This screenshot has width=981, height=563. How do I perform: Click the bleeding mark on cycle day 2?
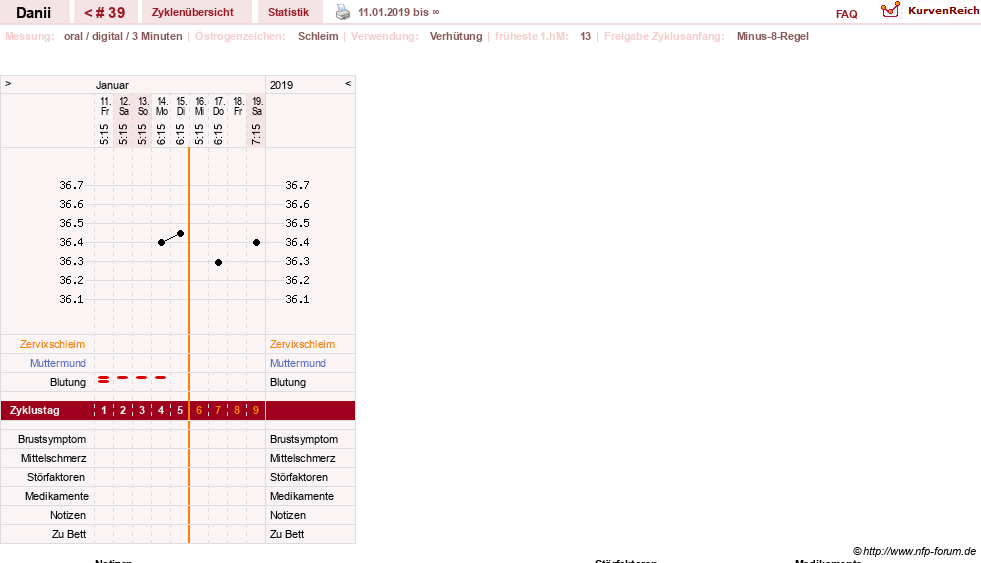click(x=123, y=378)
